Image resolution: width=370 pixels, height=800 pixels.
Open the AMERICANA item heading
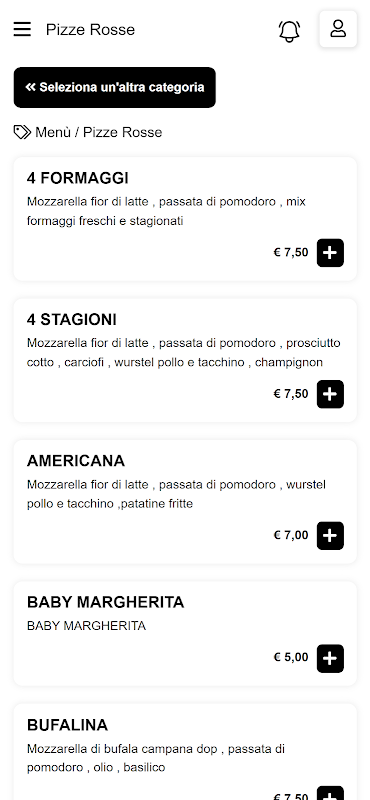click(x=76, y=461)
